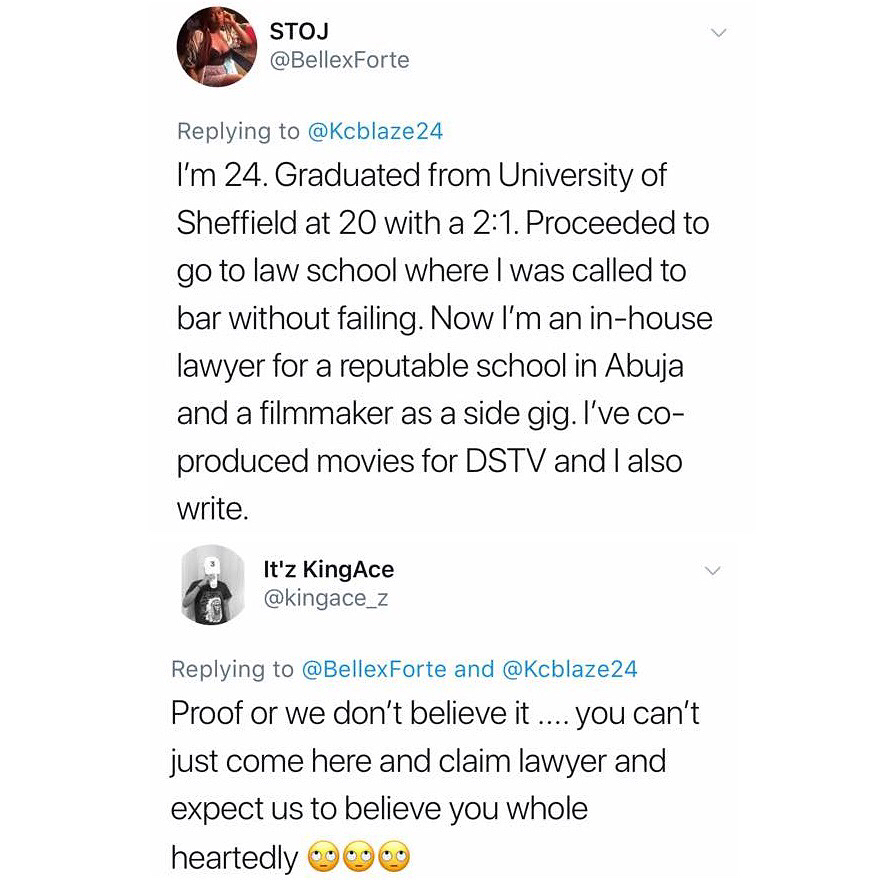Open the @Kcblaze24 mention in KingAce's reply line
This screenshot has height=888, width=888.
[569, 669]
